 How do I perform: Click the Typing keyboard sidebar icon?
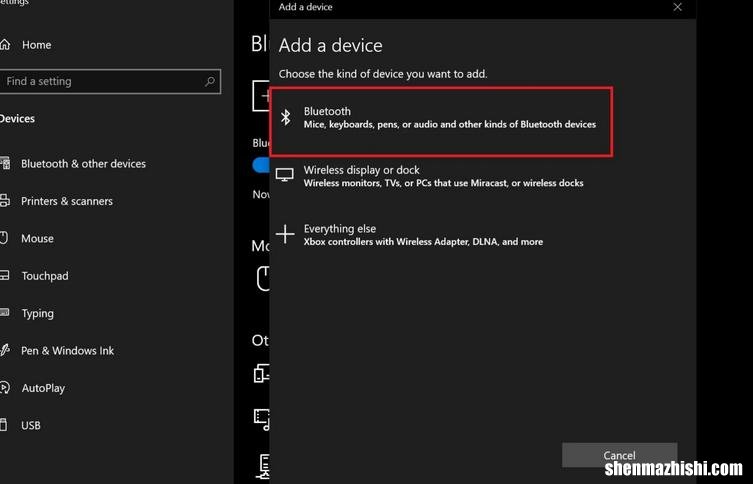click(x=4, y=313)
